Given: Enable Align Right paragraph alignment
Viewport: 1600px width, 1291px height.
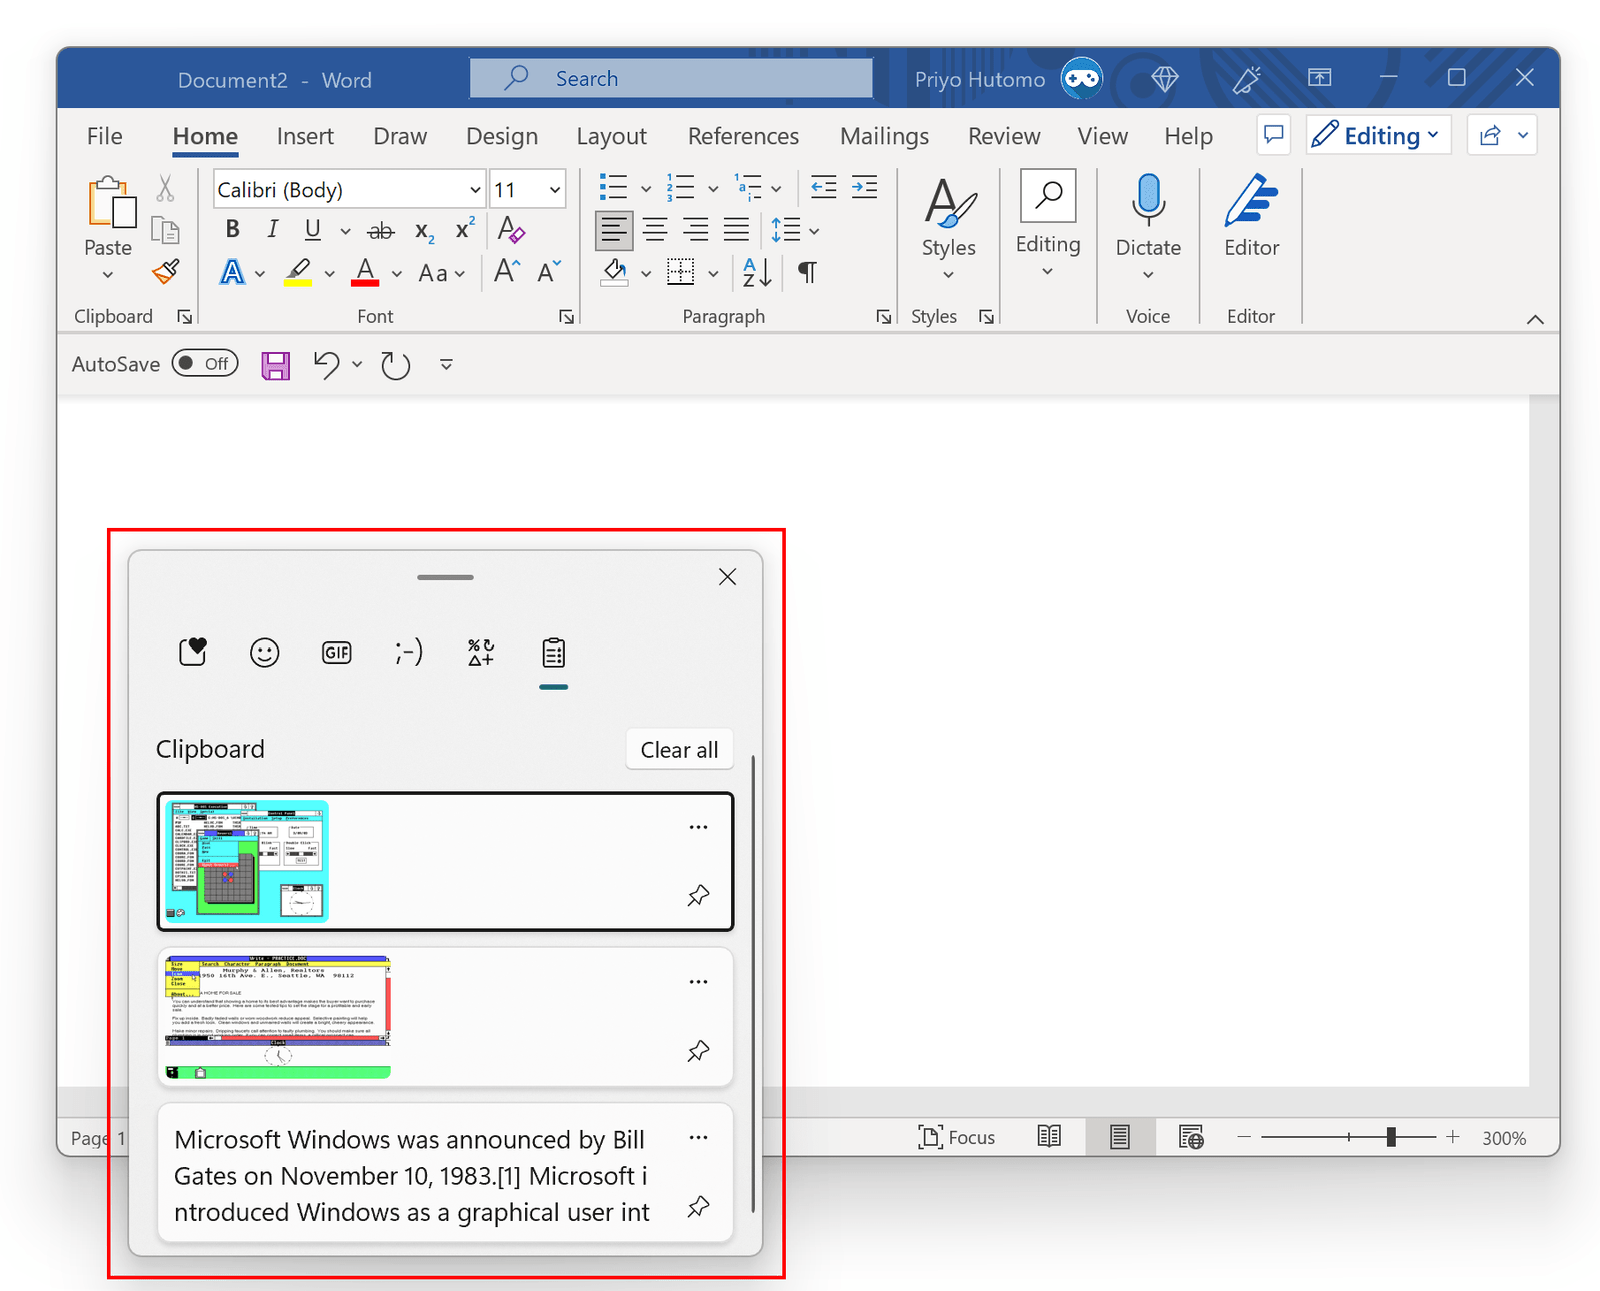Looking at the screenshot, I should [696, 231].
